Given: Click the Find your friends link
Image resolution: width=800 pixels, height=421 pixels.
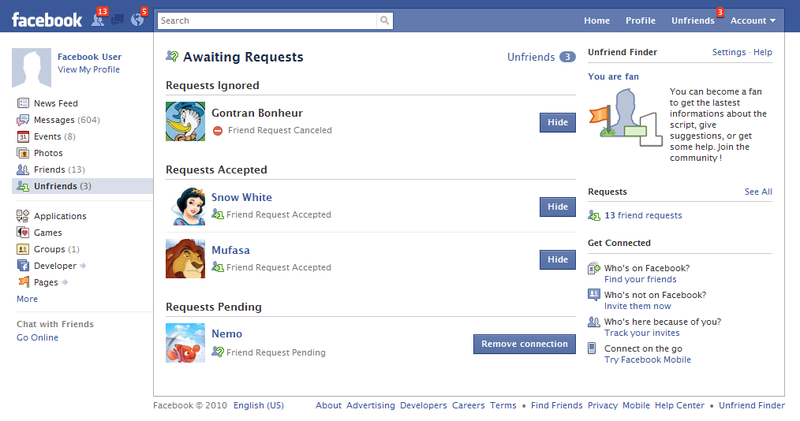Looking at the screenshot, I should coord(640,279).
